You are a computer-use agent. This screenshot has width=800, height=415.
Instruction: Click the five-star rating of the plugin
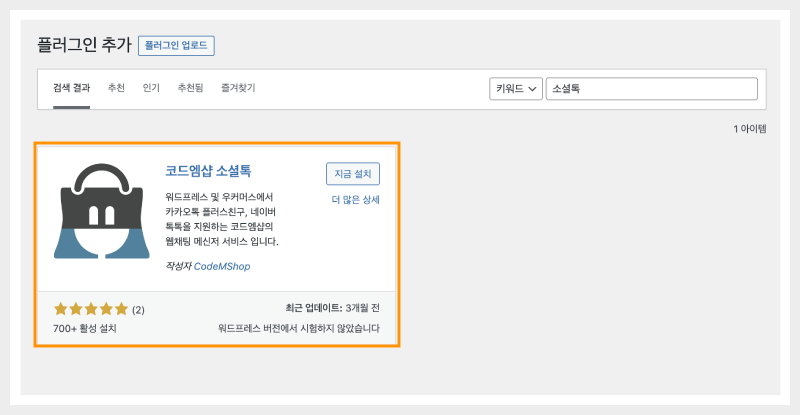click(x=91, y=309)
